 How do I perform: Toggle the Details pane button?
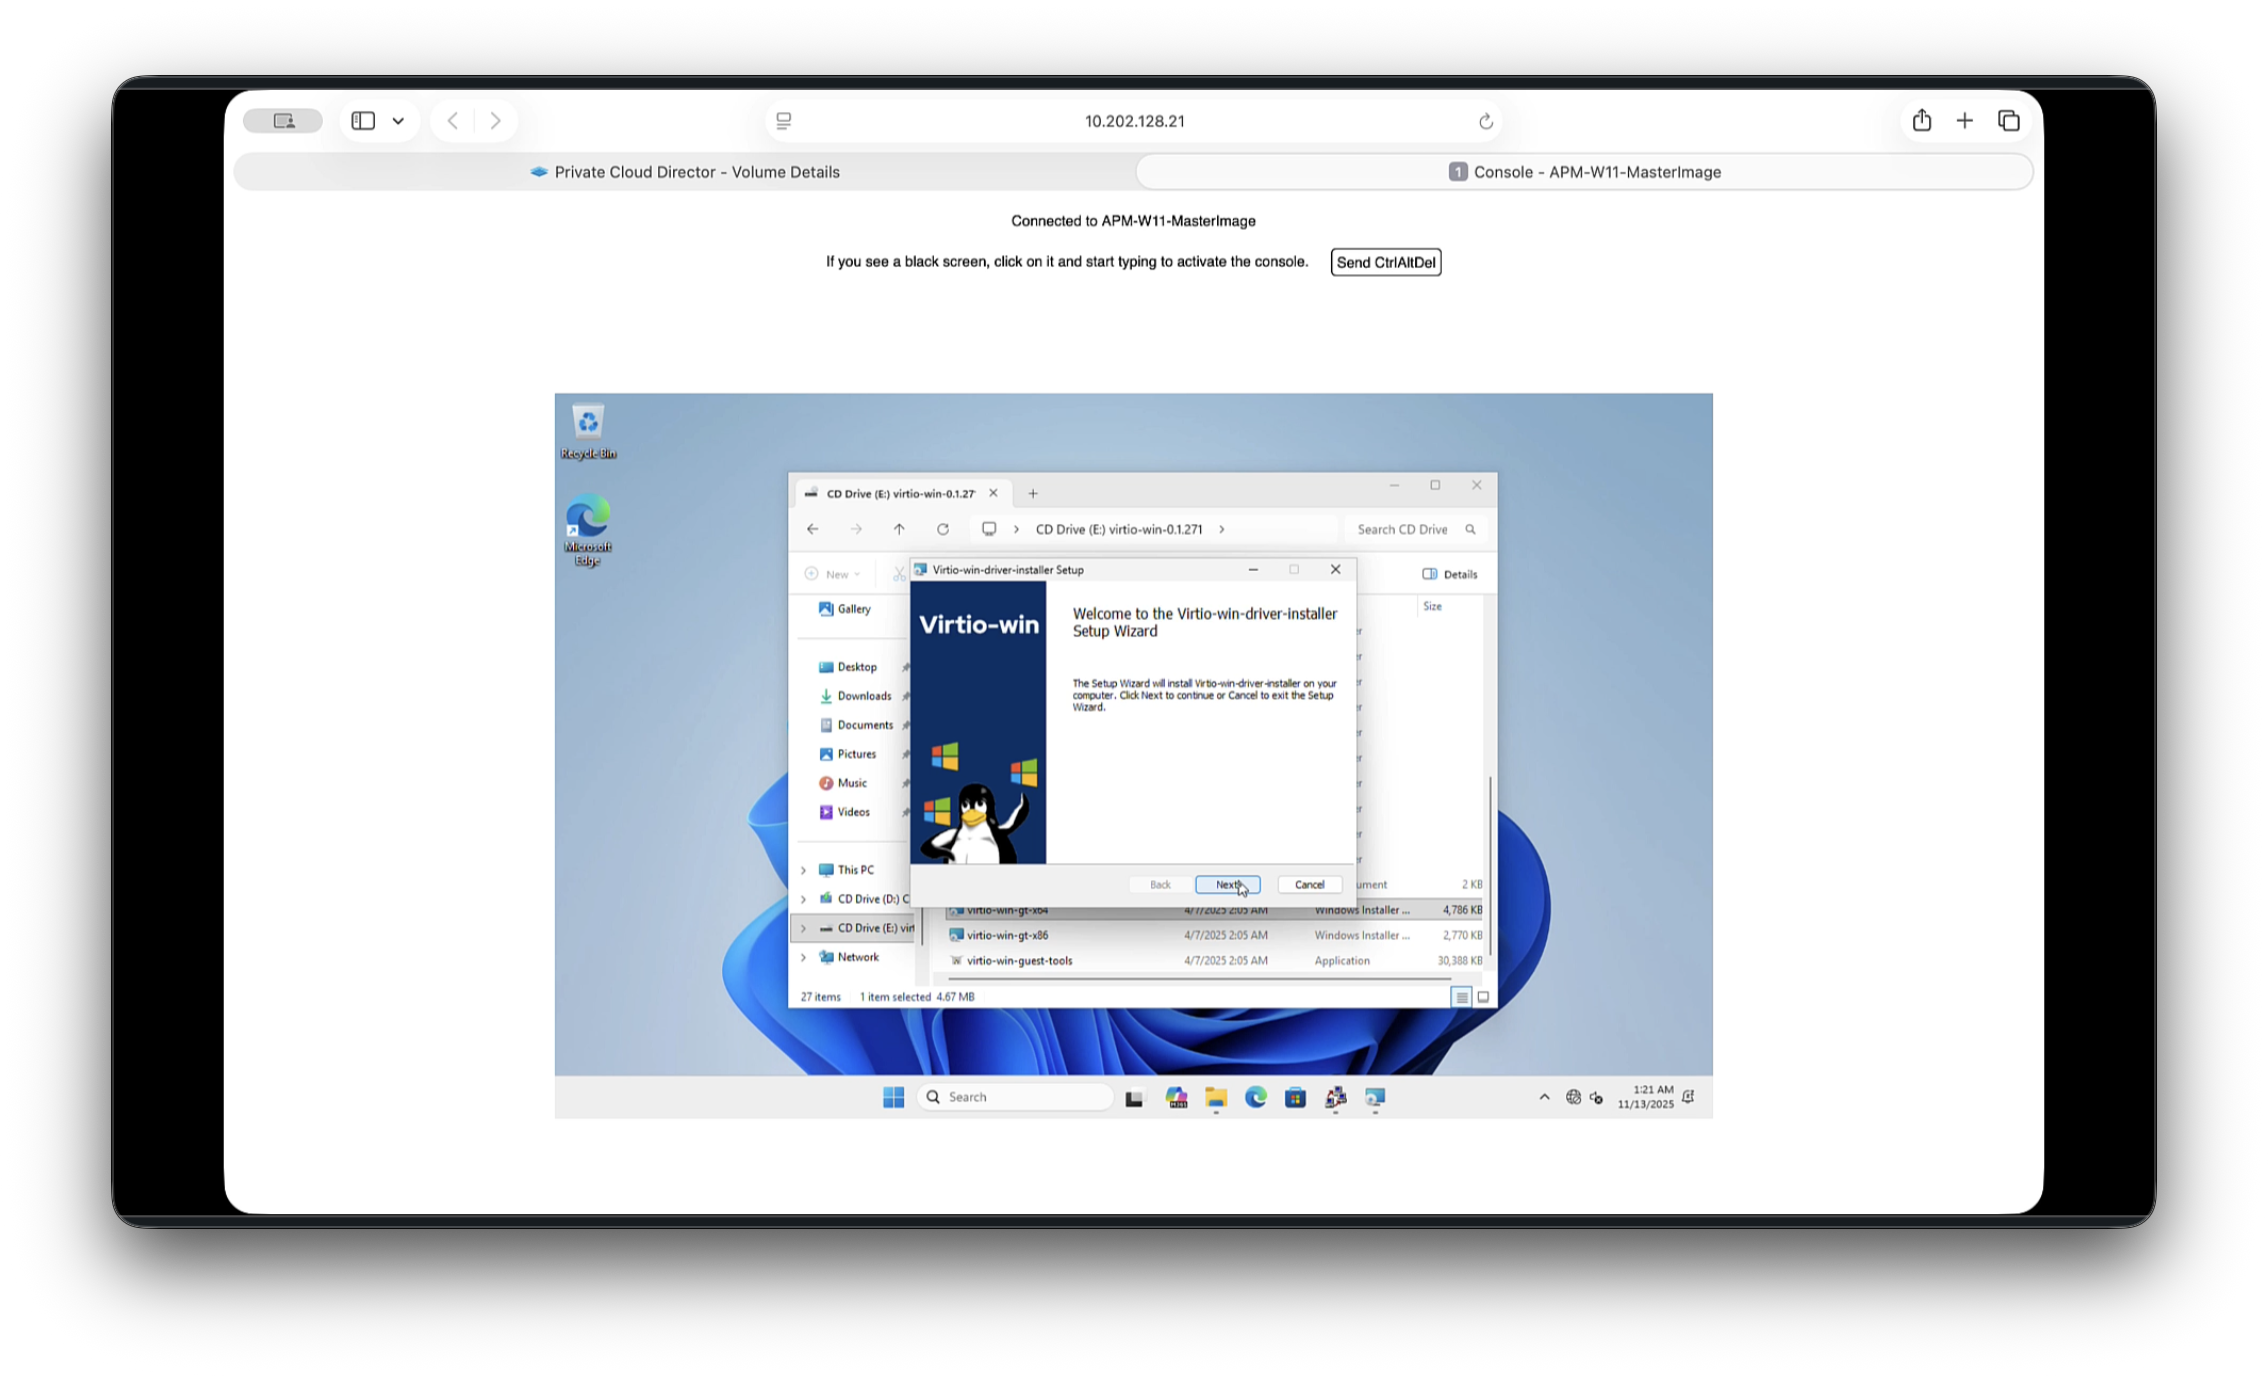pyautogui.click(x=1449, y=574)
